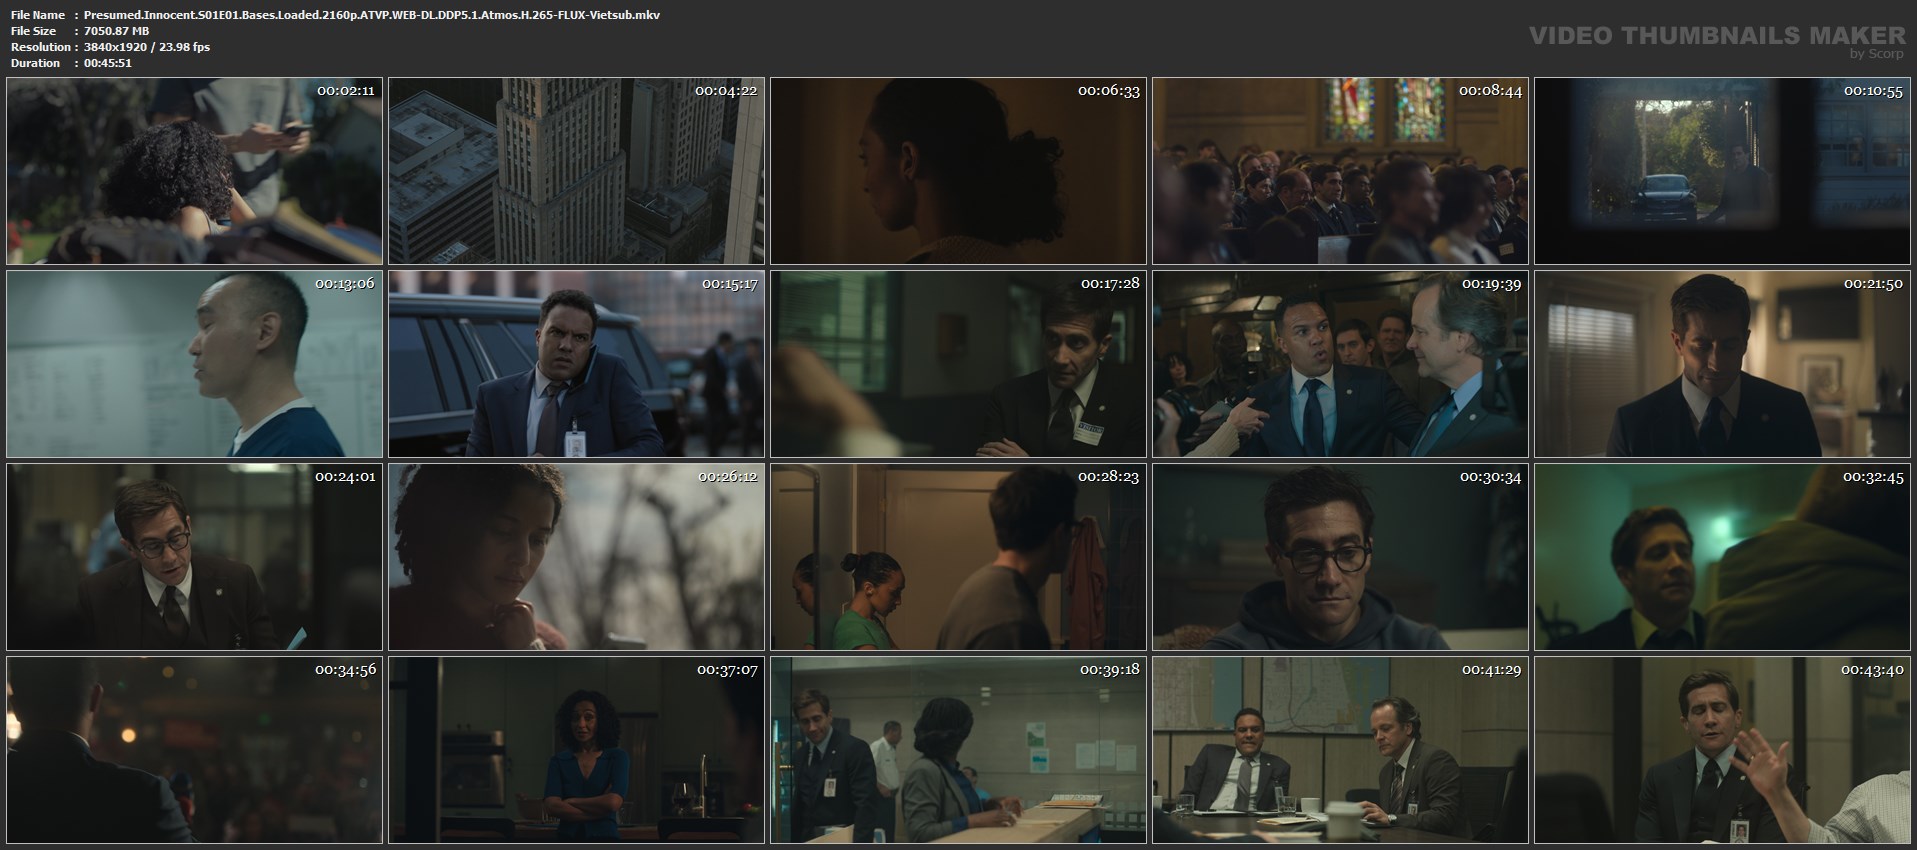The image size is (1917, 850).
Task: Click the thumbnail stamped 00:15:17
Action: [x=577, y=364]
